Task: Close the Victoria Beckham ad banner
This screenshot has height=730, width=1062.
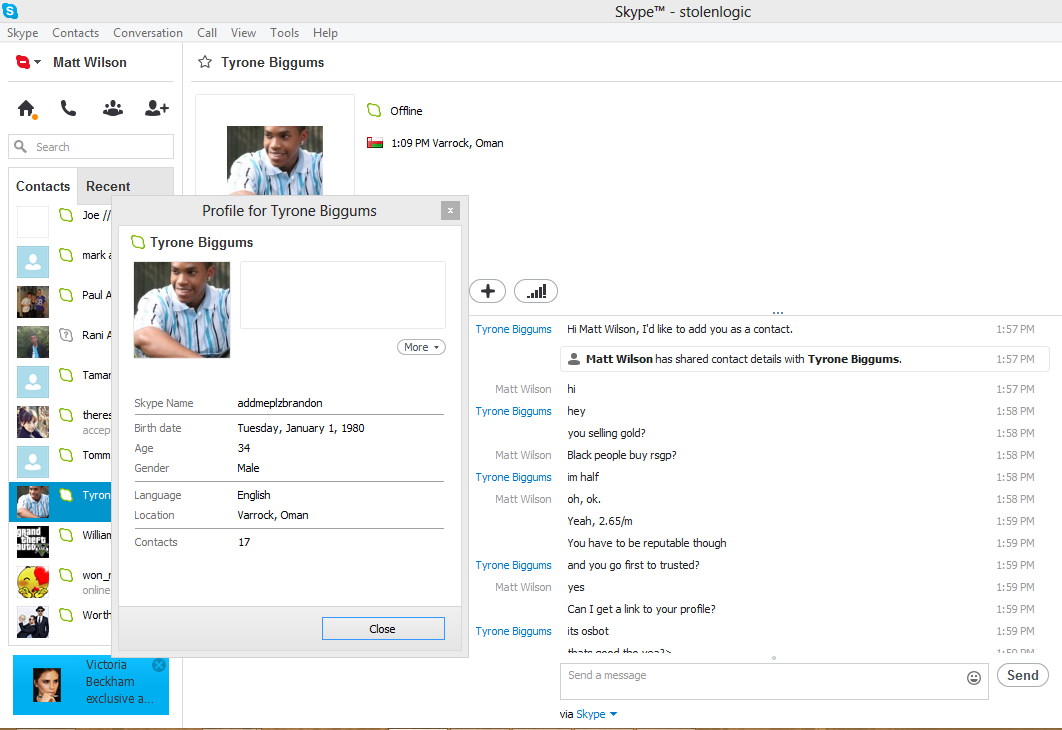Action: tap(159, 665)
